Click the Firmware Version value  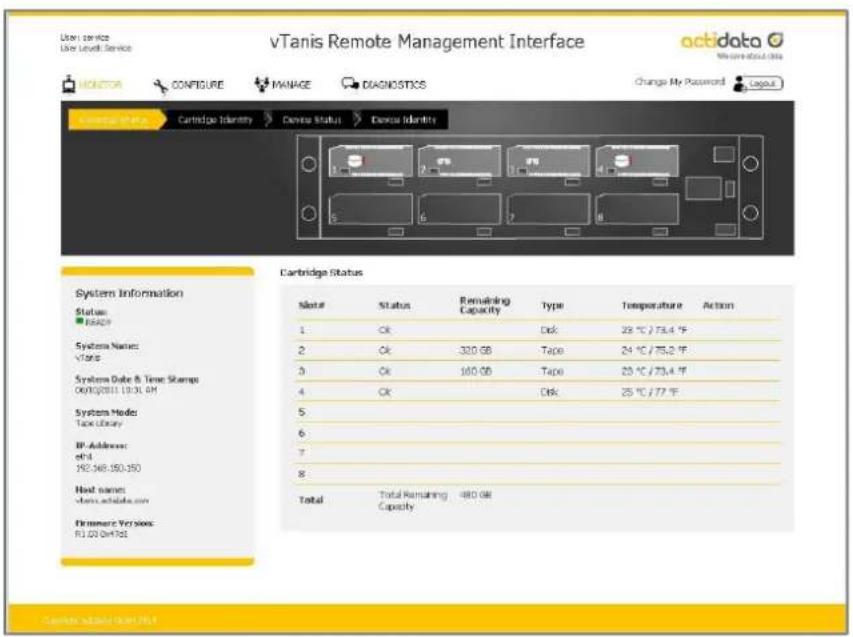tap(101, 534)
